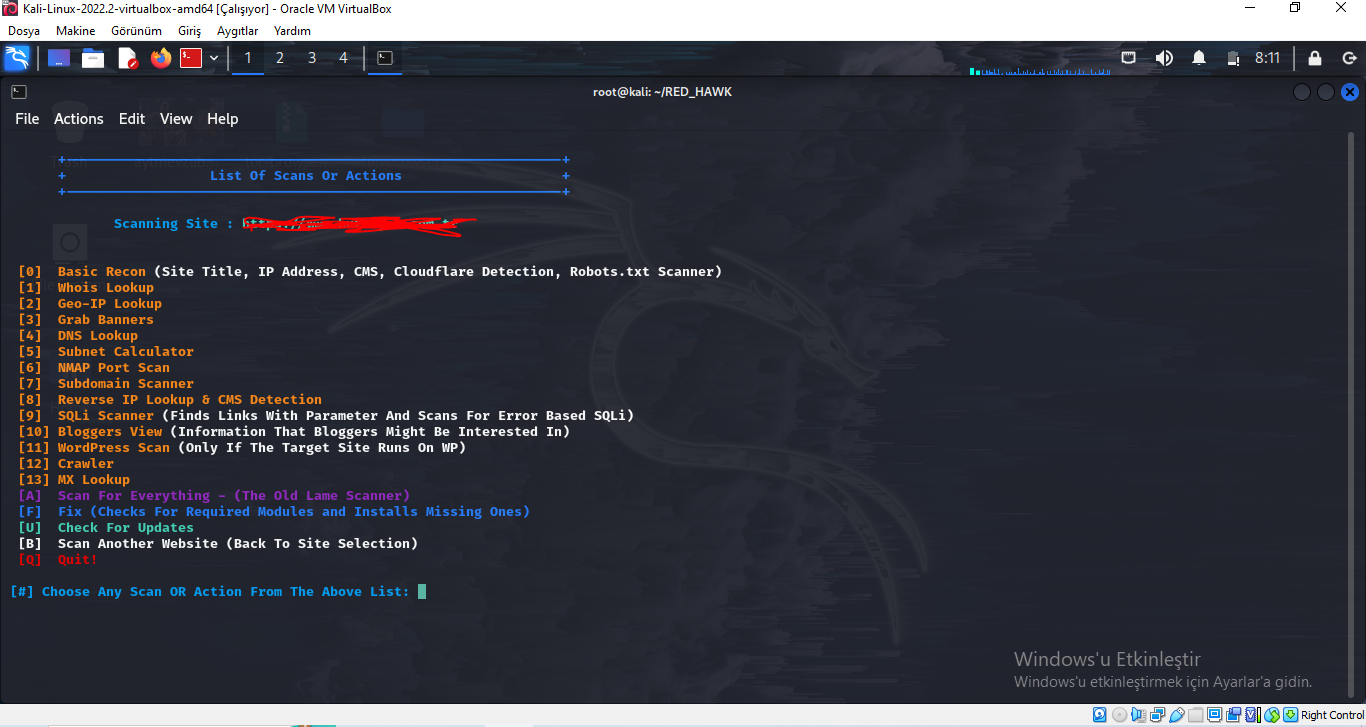Click the VirtualBox audio status icon
Screen dimensions: 1366x727
(x=1138, y=715)
